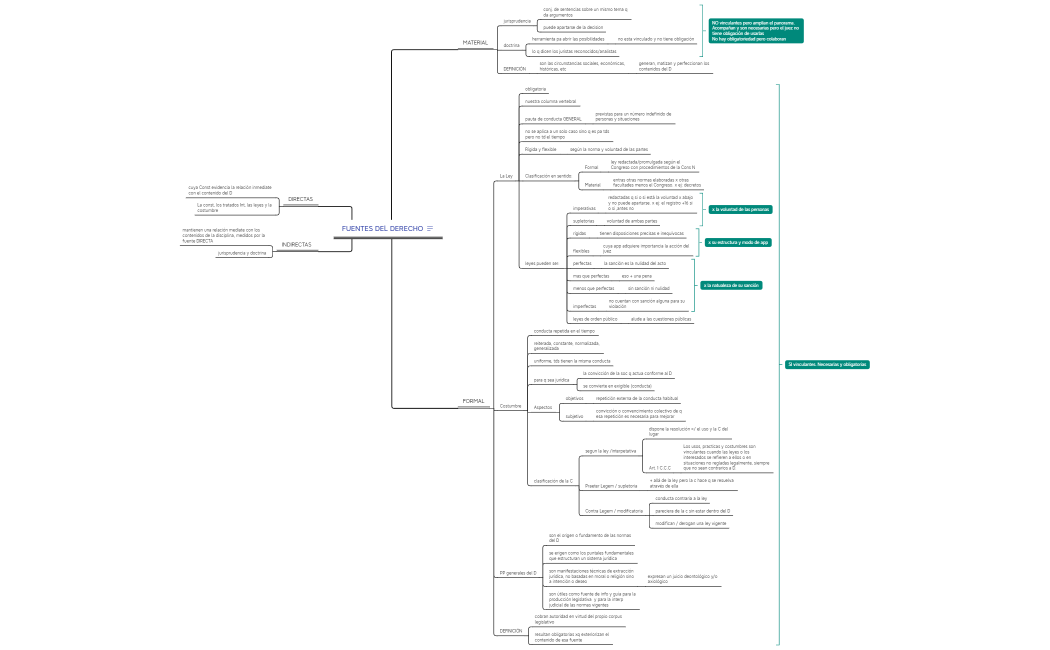Select the jurisprudencia node under MATERIAL
The width and height of the screenshot is (1050, 650).
[x=517, y=21]
